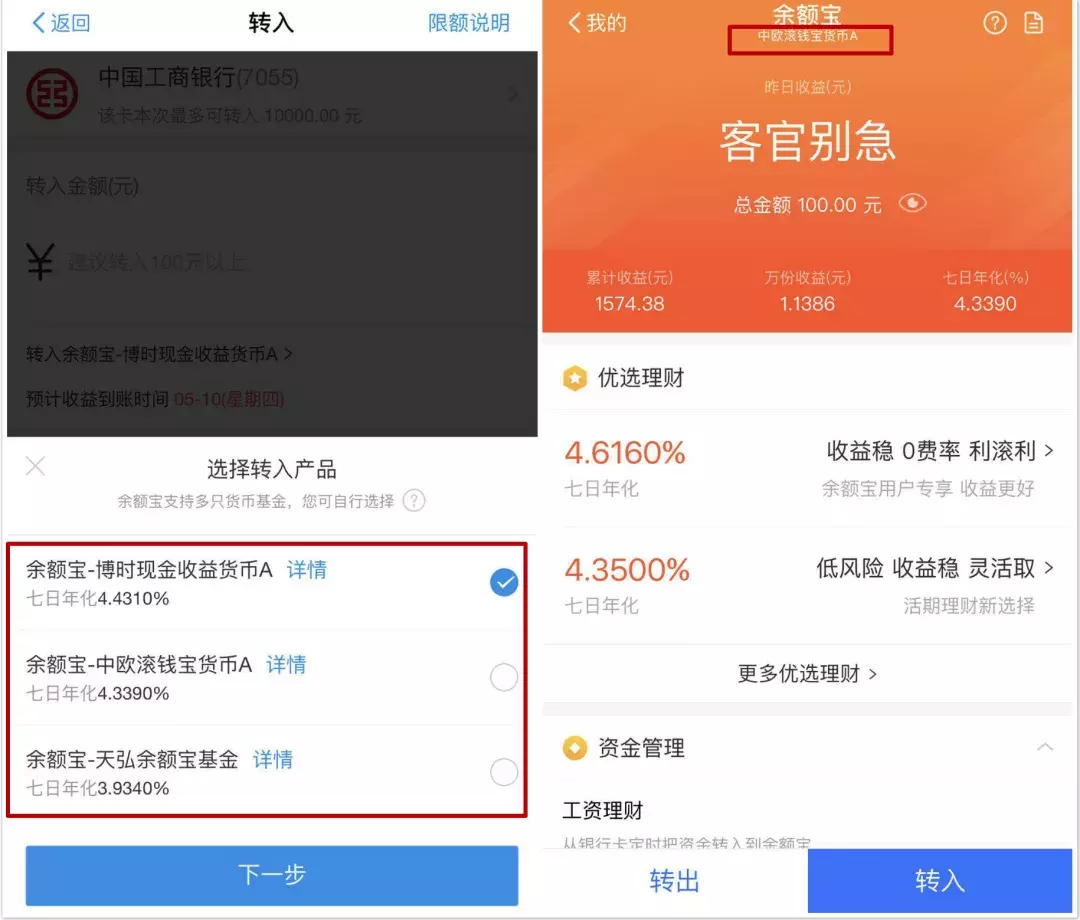Tap the 资金管理 coin icon
Screen dimensions: 1080x920
point(574,748)
